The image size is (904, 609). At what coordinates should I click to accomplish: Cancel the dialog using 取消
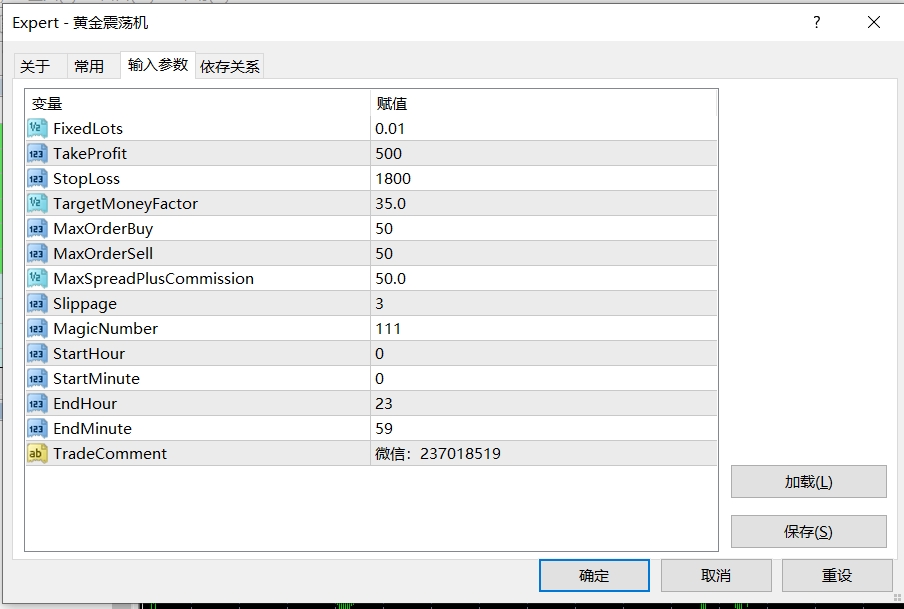click(x=716, y=575)
